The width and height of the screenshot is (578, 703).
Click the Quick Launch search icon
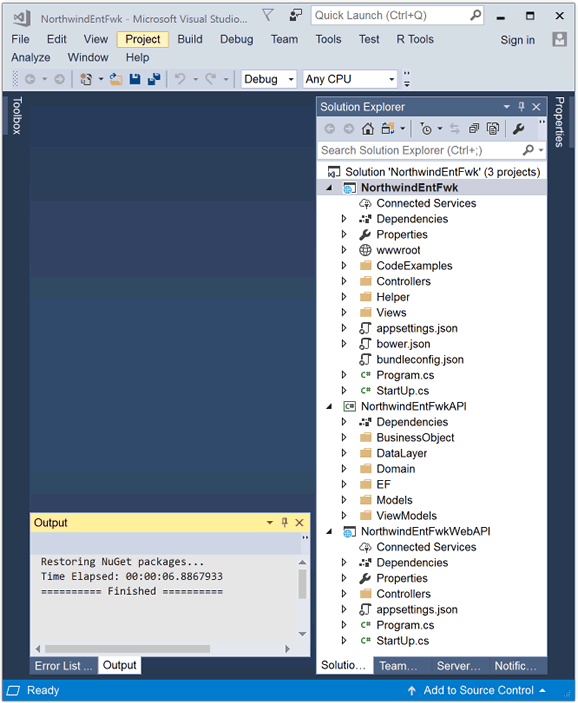tap(475, 15)
